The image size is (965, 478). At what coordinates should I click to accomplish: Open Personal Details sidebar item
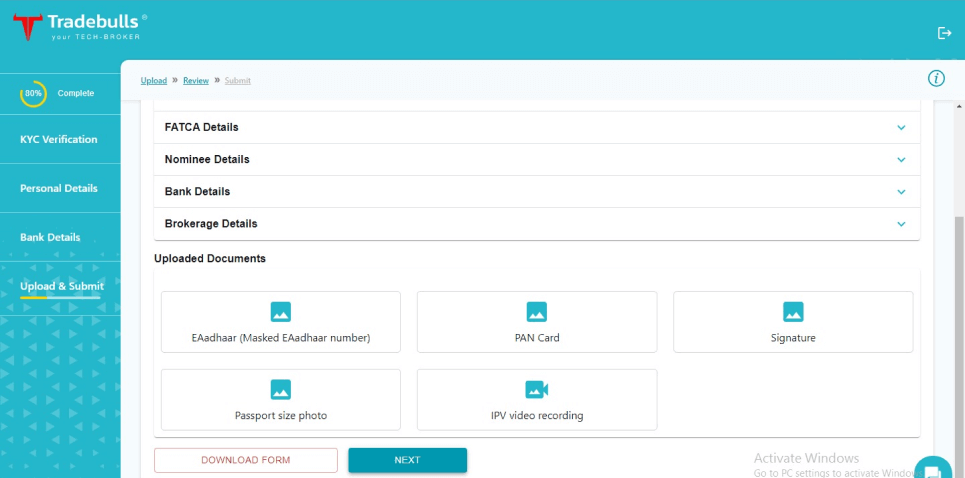(59, 189)
